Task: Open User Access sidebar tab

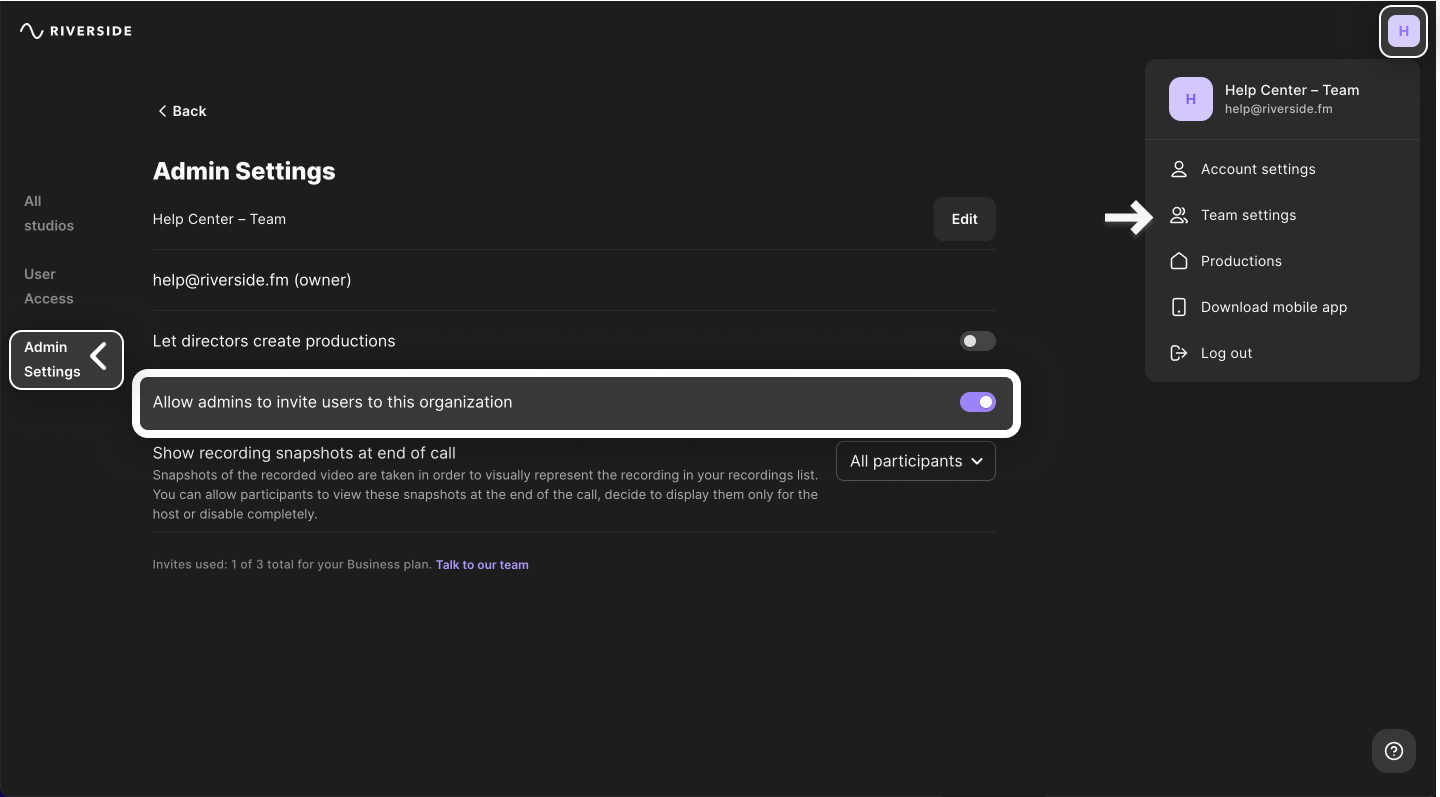Action: click(x=49, y=286)
